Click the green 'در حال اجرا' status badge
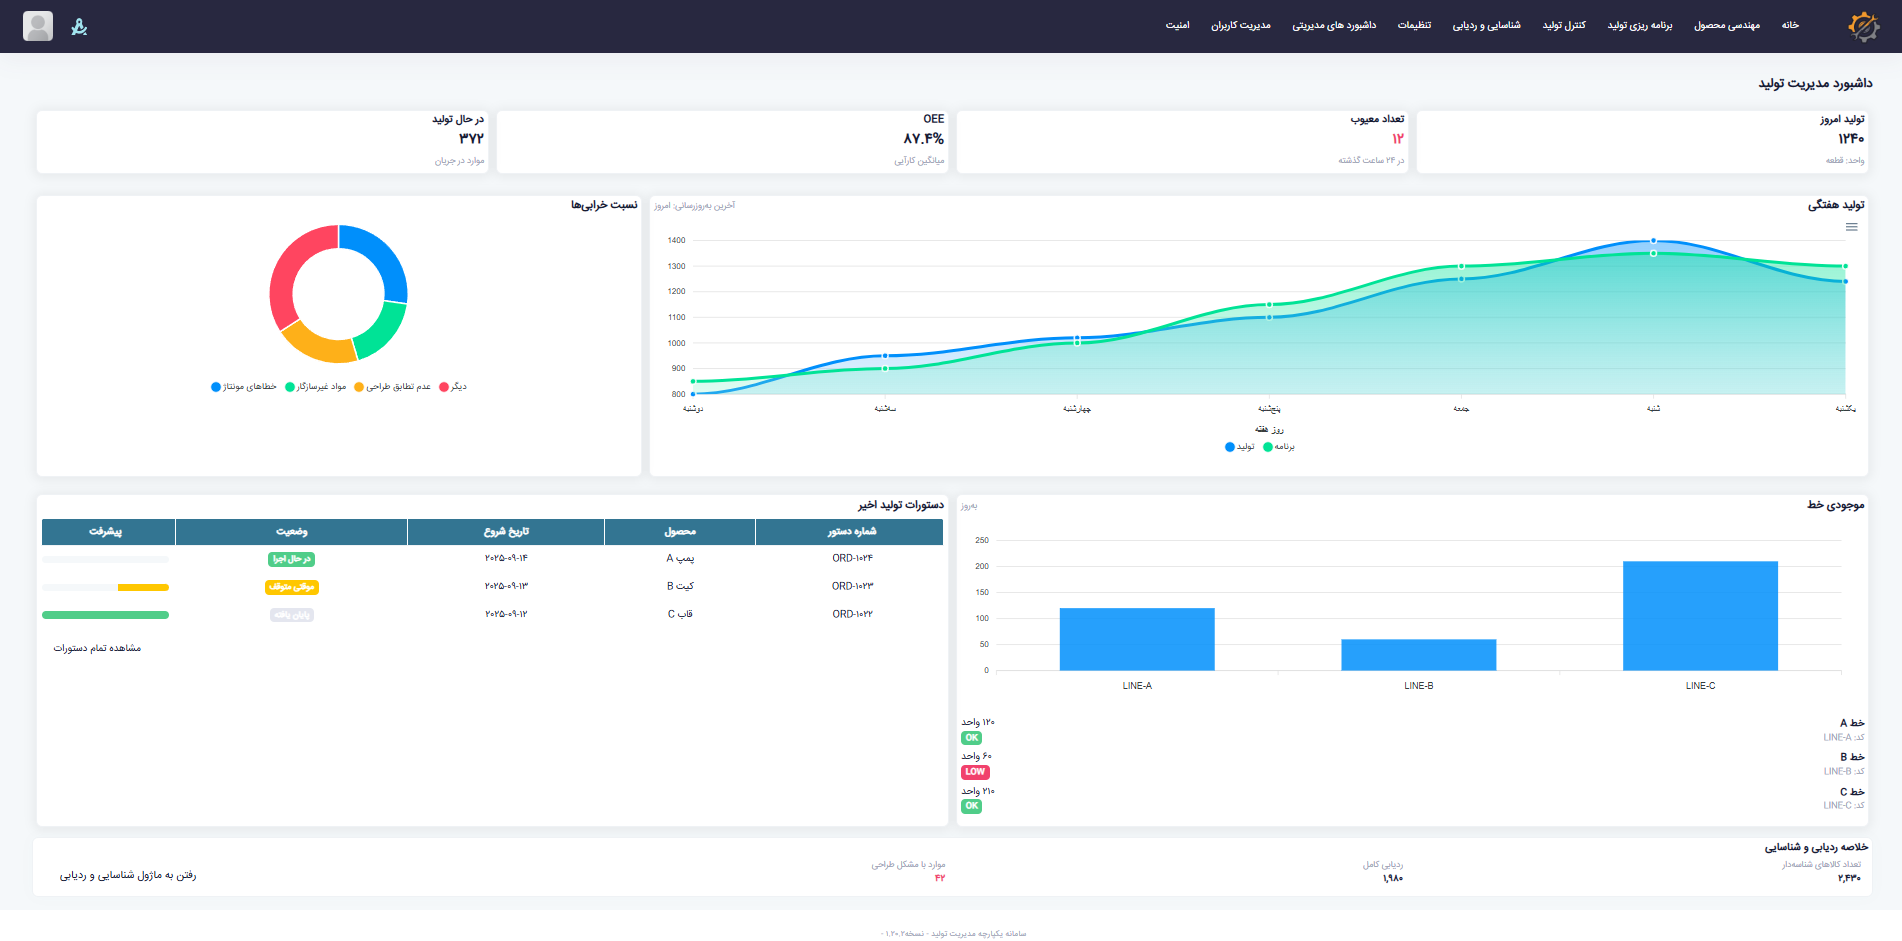This screenshot has height=941, width=1902. point(291,559)
